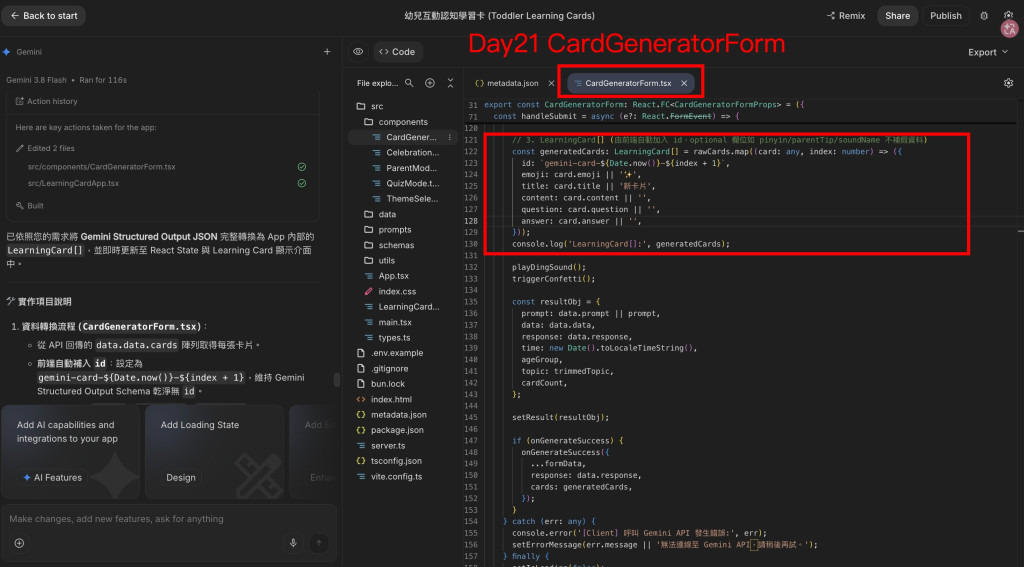1024x567 pixels.
Task: Click the Gemini sparkle icon
Action: click(x=7, y=52)
